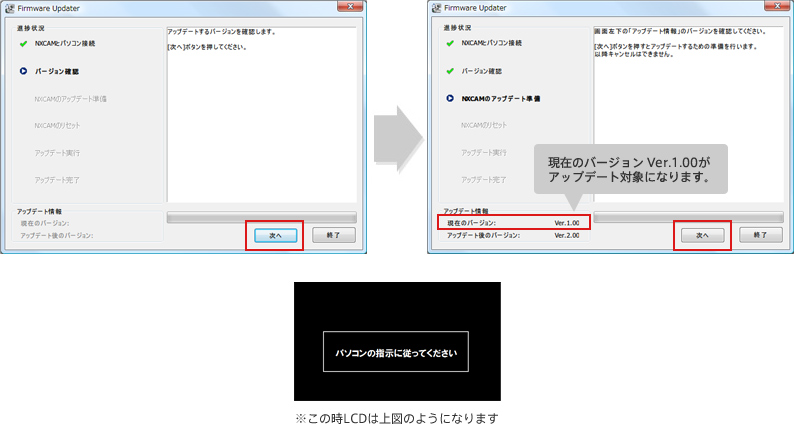
Task: Click the Firmware Updater icon in the left window title bar
Action: click(10, 7)
